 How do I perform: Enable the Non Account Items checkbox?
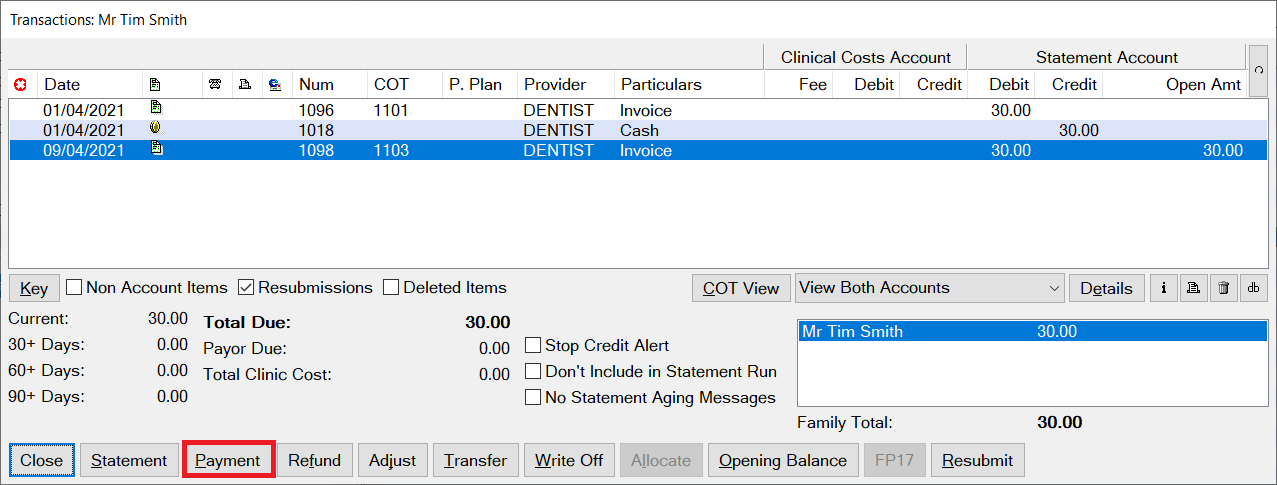74,288
